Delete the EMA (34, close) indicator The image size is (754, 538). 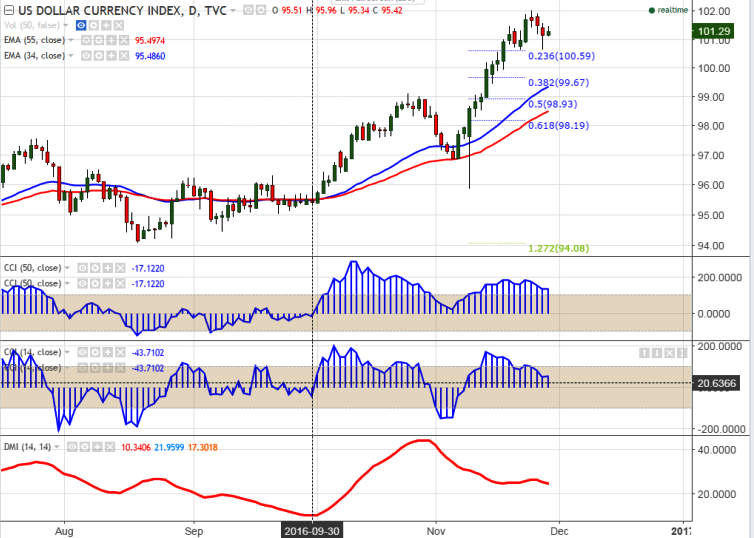tap(124, 56)
